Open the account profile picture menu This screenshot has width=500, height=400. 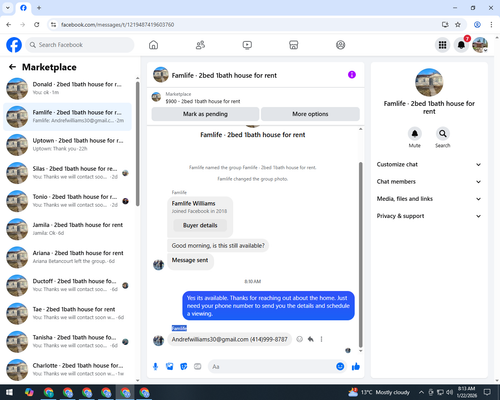[x=480, y=45]
